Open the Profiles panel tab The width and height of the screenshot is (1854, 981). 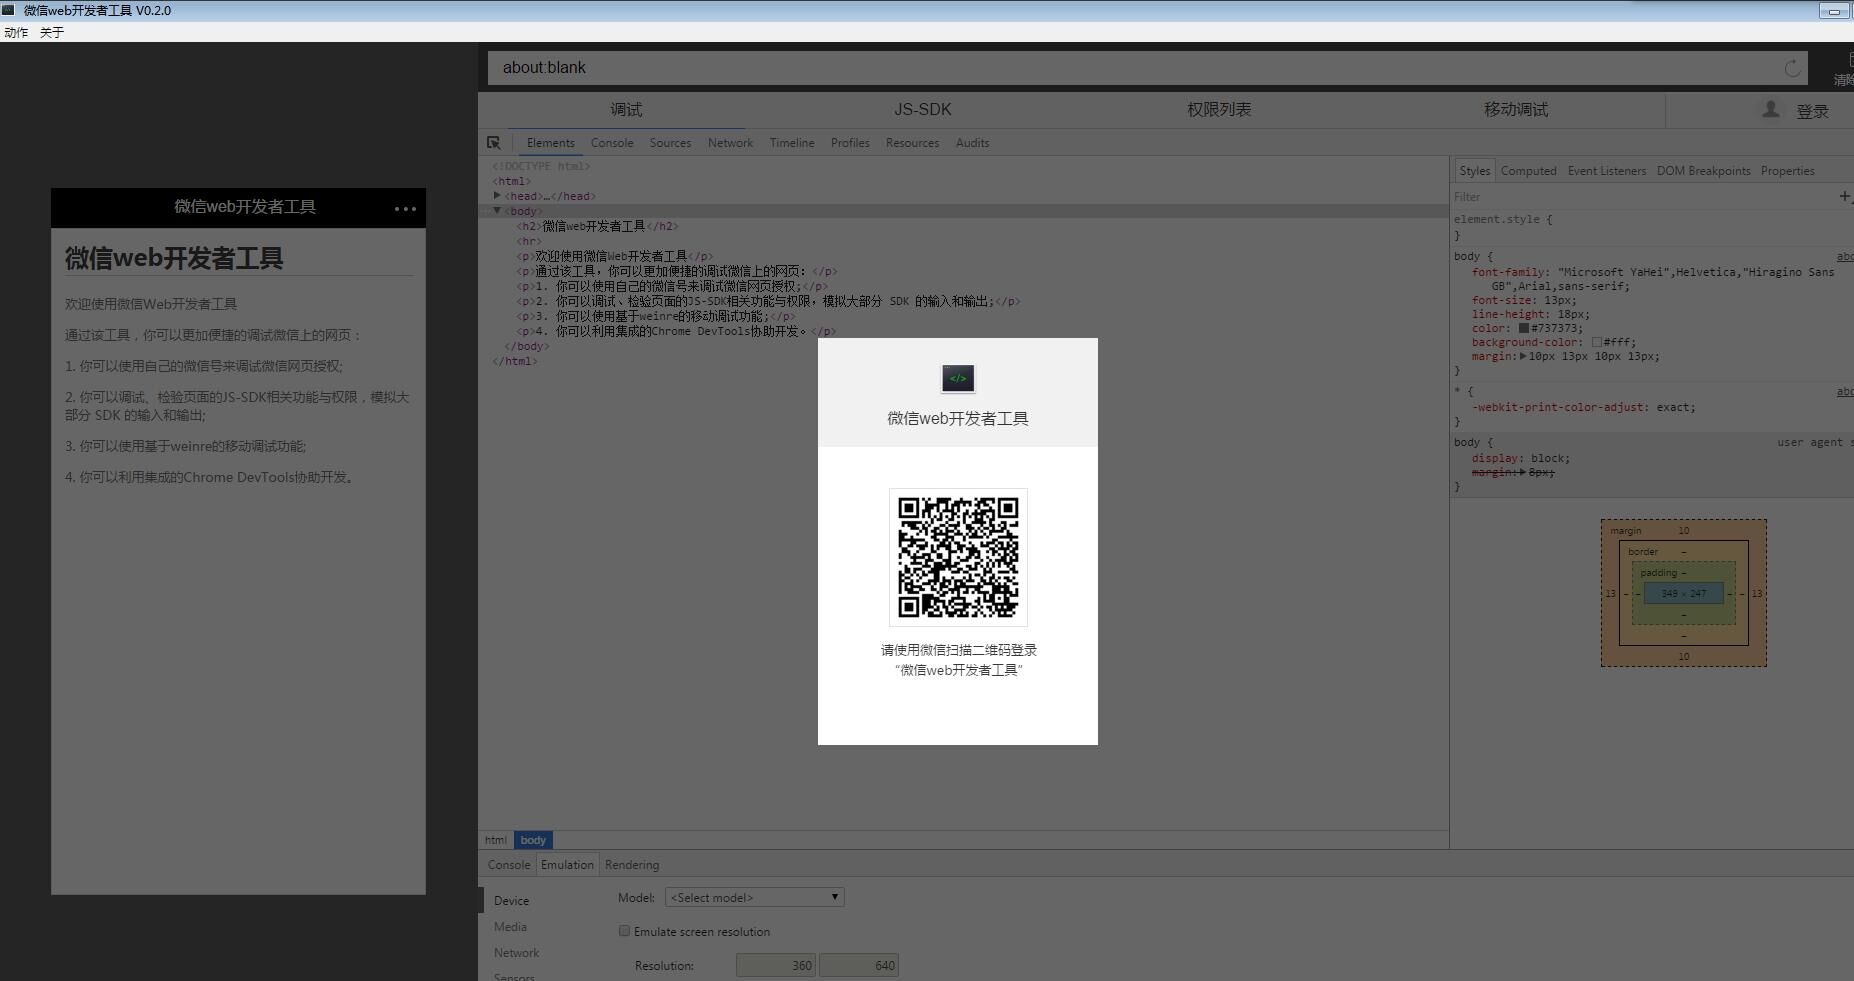point(850,143)
